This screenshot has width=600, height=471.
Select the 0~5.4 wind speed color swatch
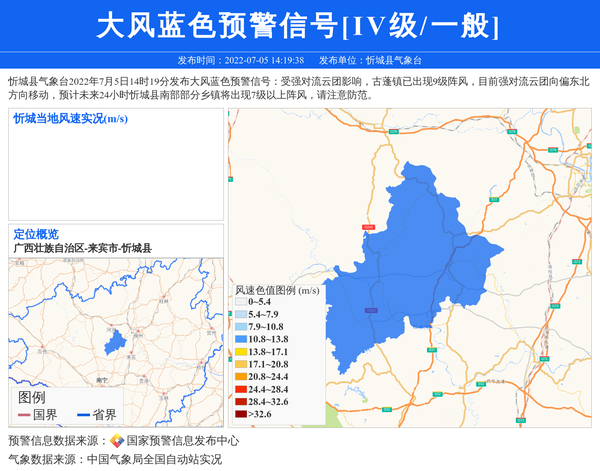tap(240, 301)
